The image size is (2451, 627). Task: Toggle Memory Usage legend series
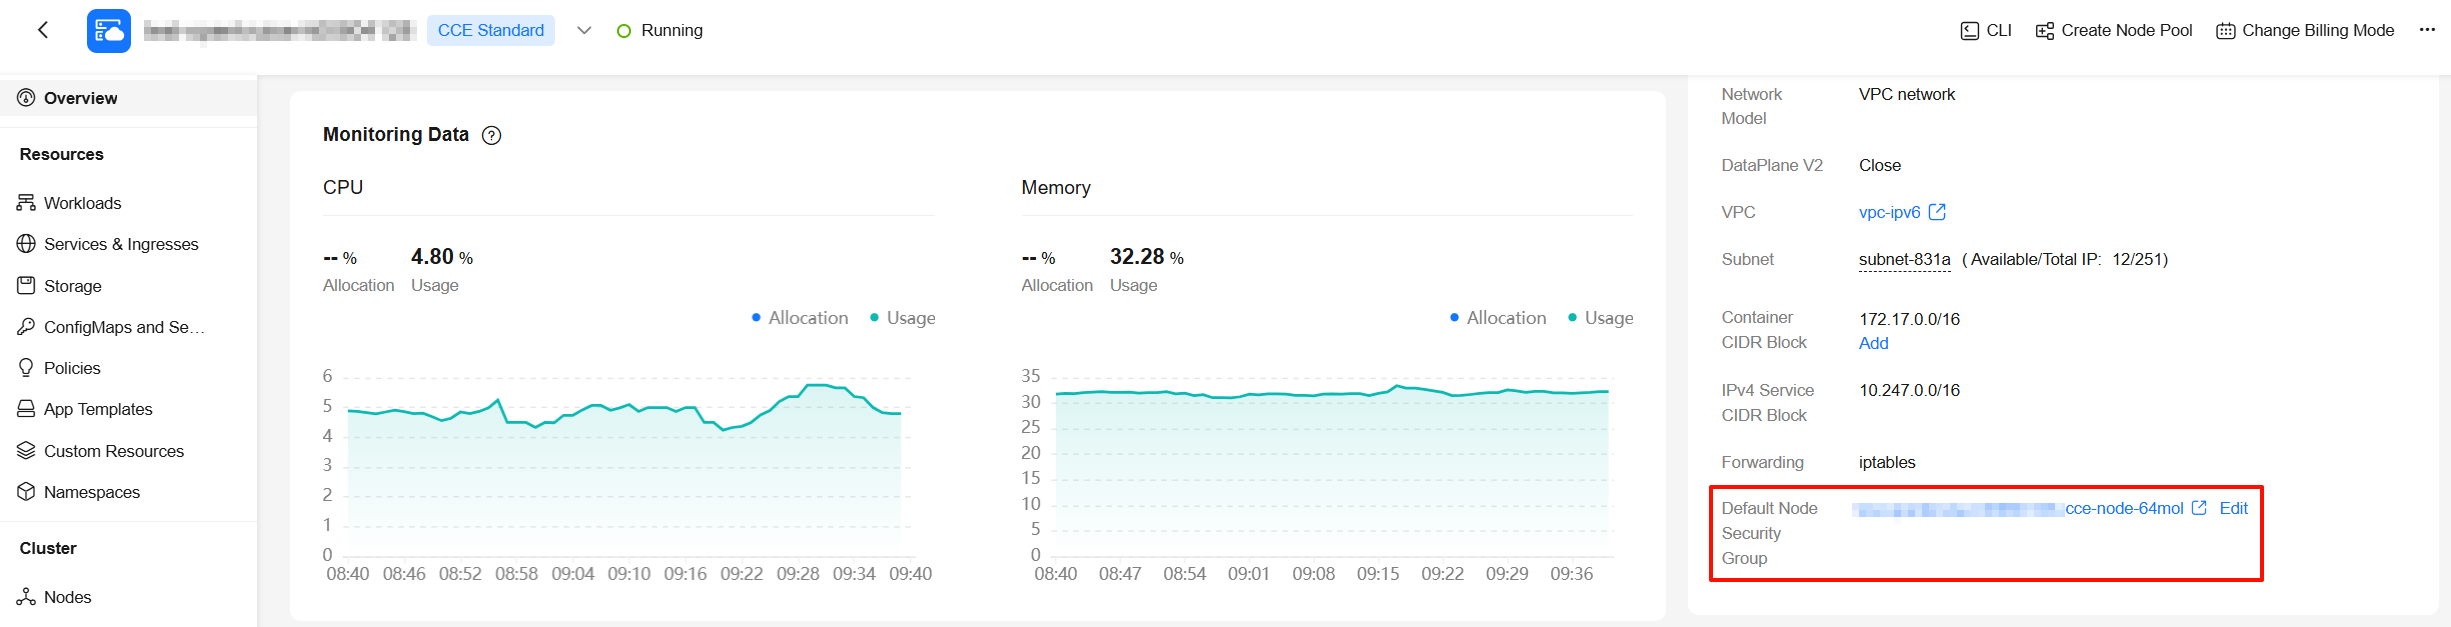1600,318
